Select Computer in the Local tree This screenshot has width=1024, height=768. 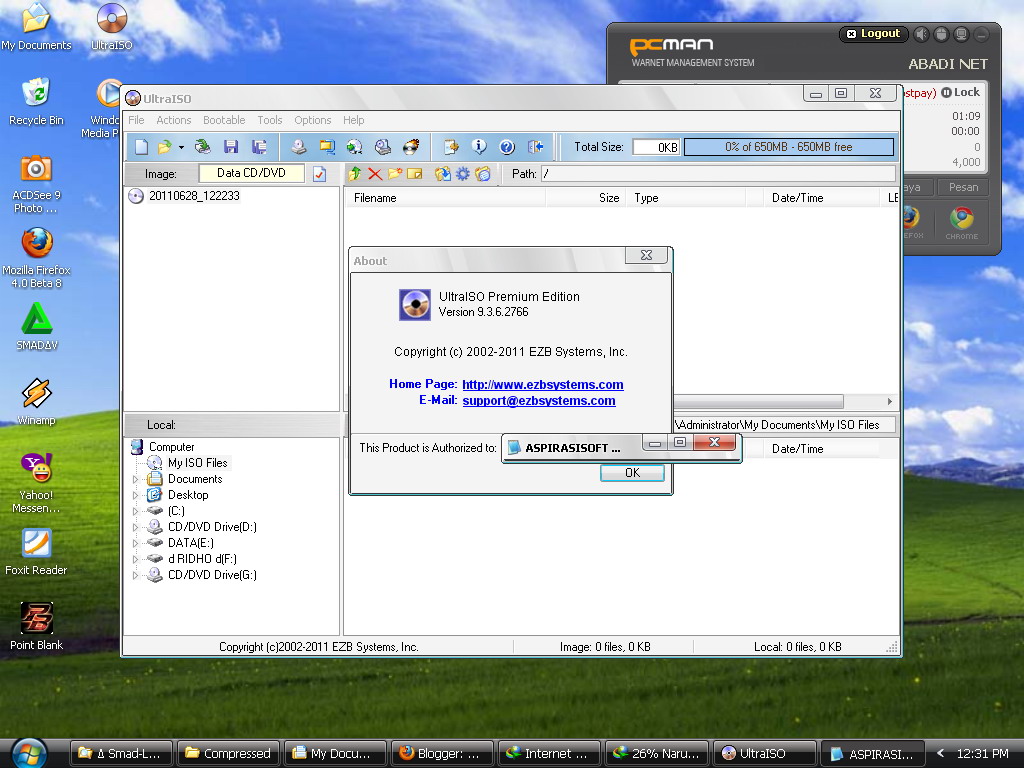[172, 447]
